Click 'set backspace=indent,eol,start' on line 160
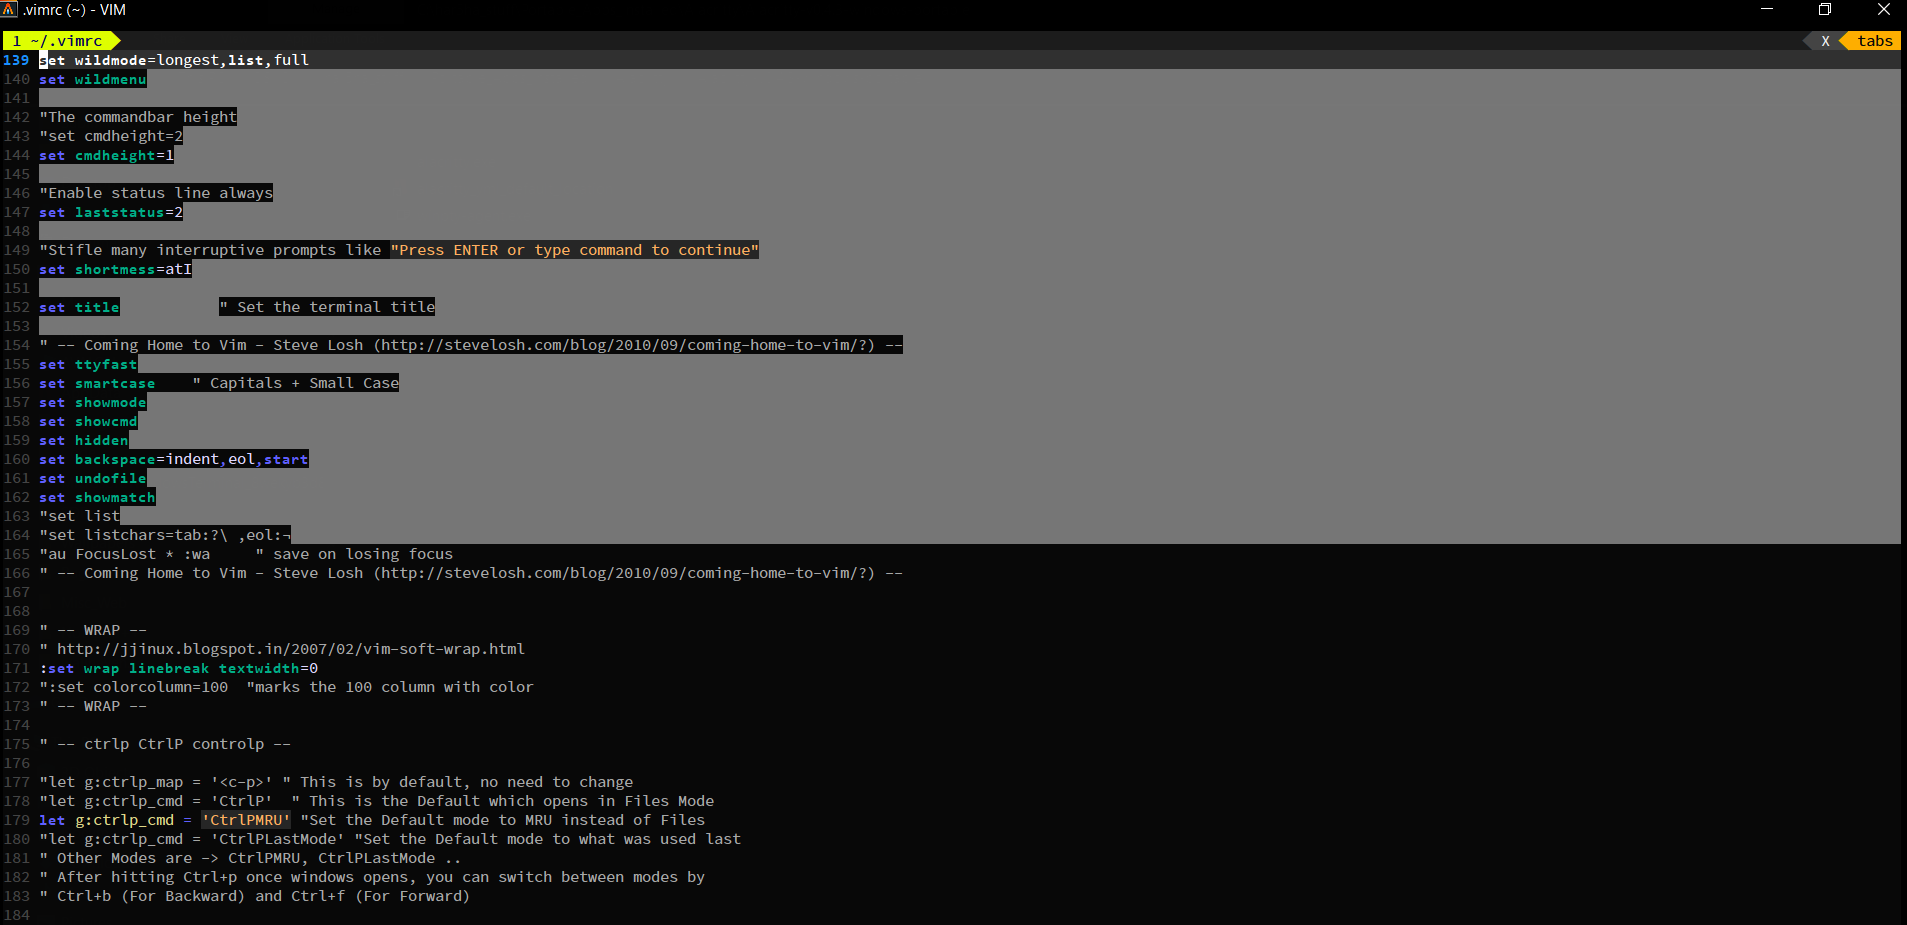 (x=173, y=459)
